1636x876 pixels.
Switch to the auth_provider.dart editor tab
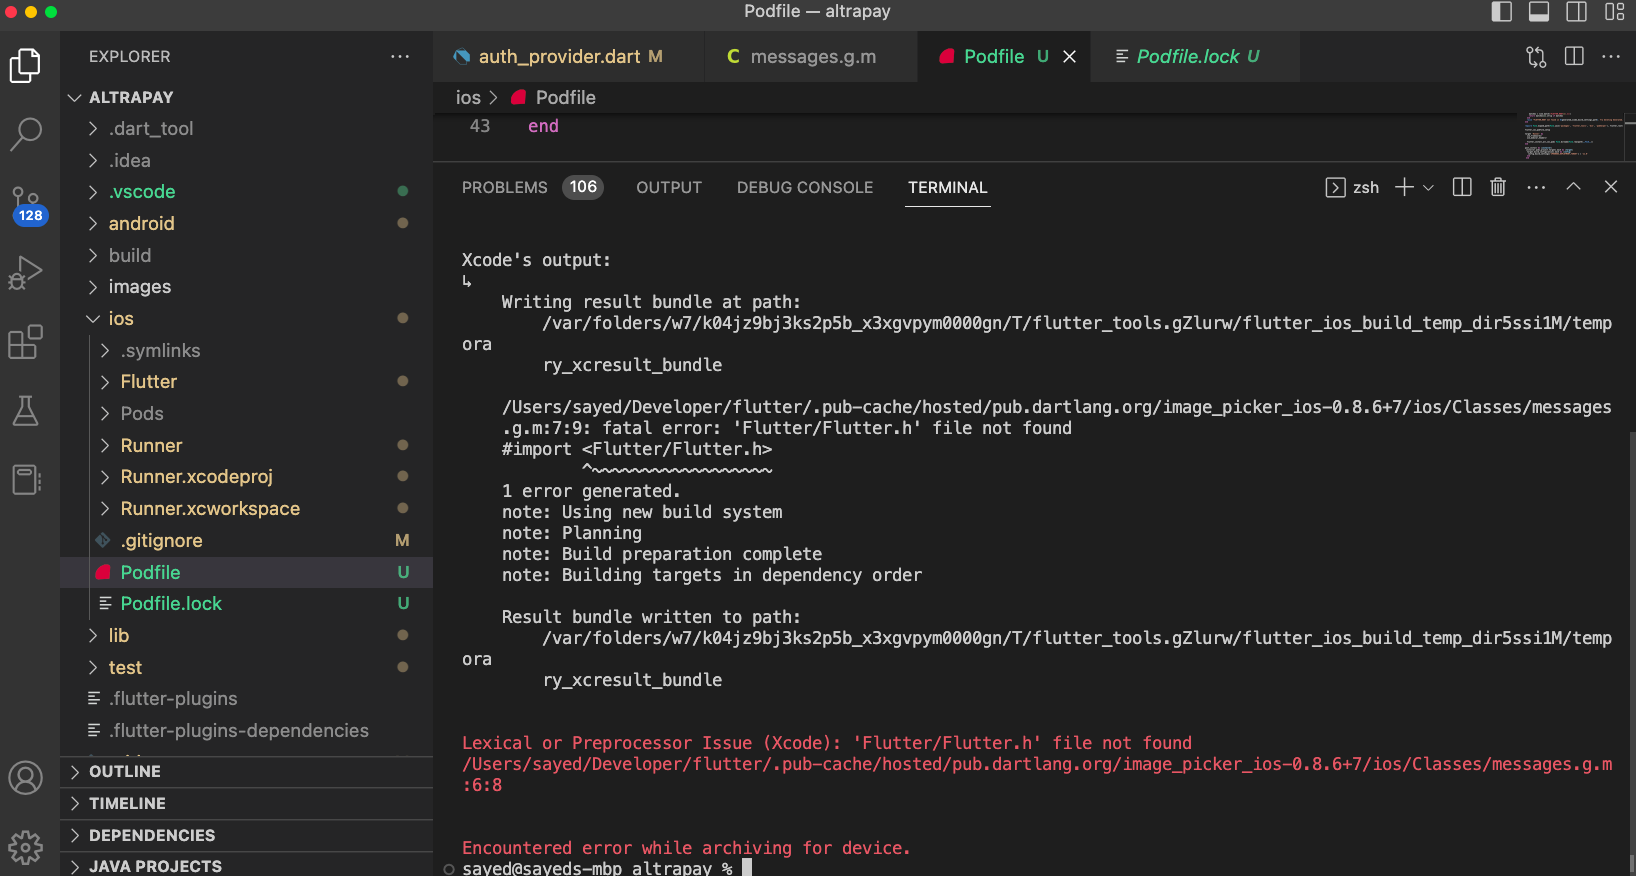(x=558, y=57)
